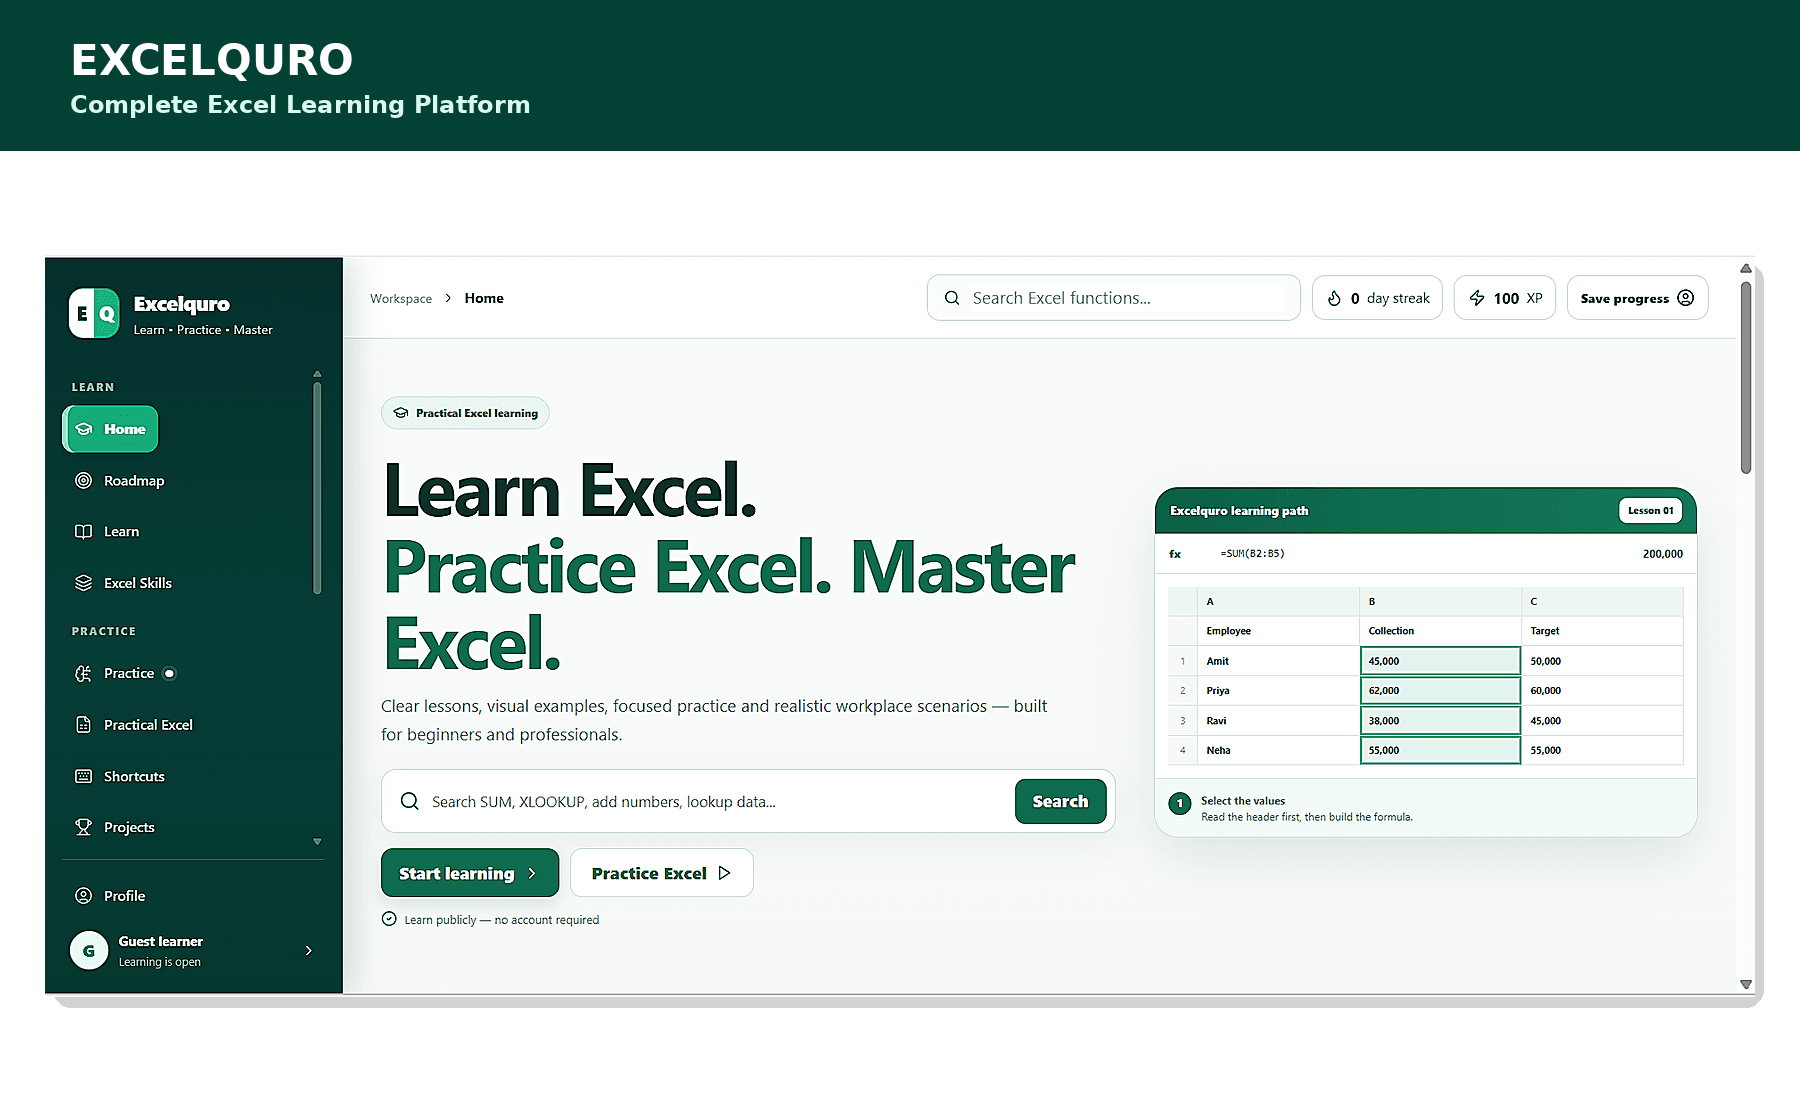
Task: Click the Lesson 01 badge
Action: pos(1651,510)
